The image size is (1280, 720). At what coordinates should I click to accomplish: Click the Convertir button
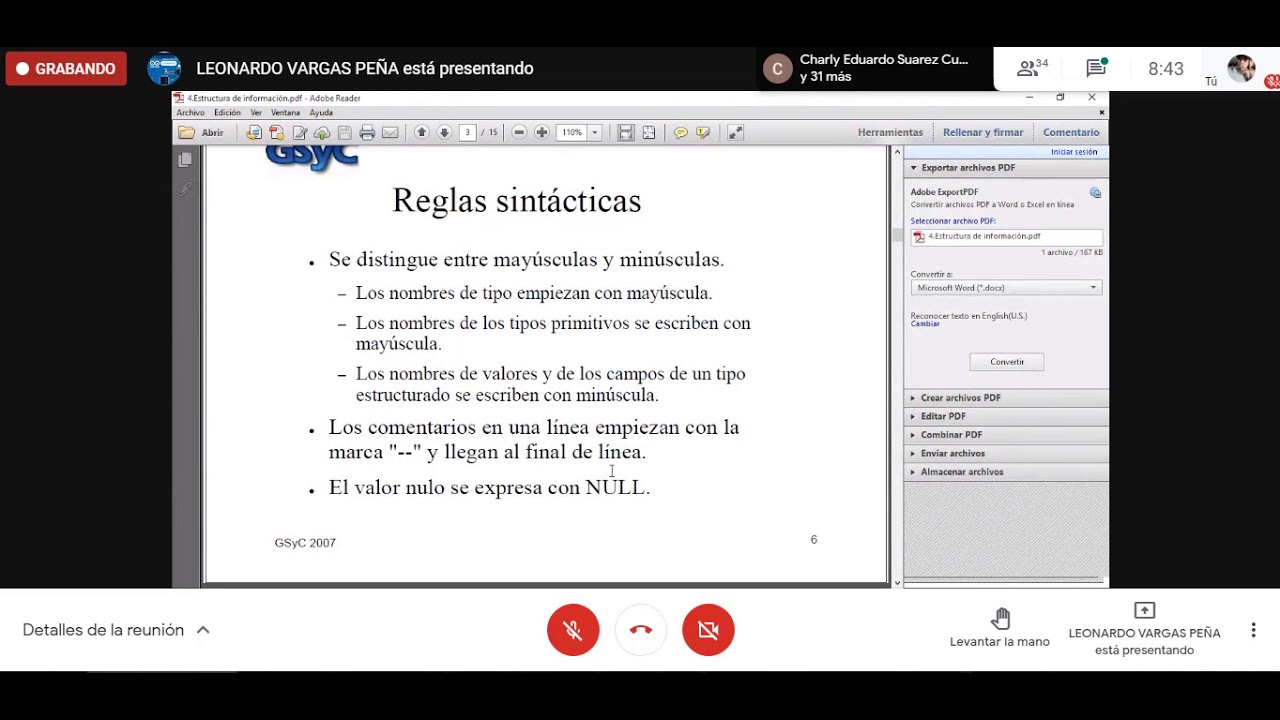(x=1007, y=362)
